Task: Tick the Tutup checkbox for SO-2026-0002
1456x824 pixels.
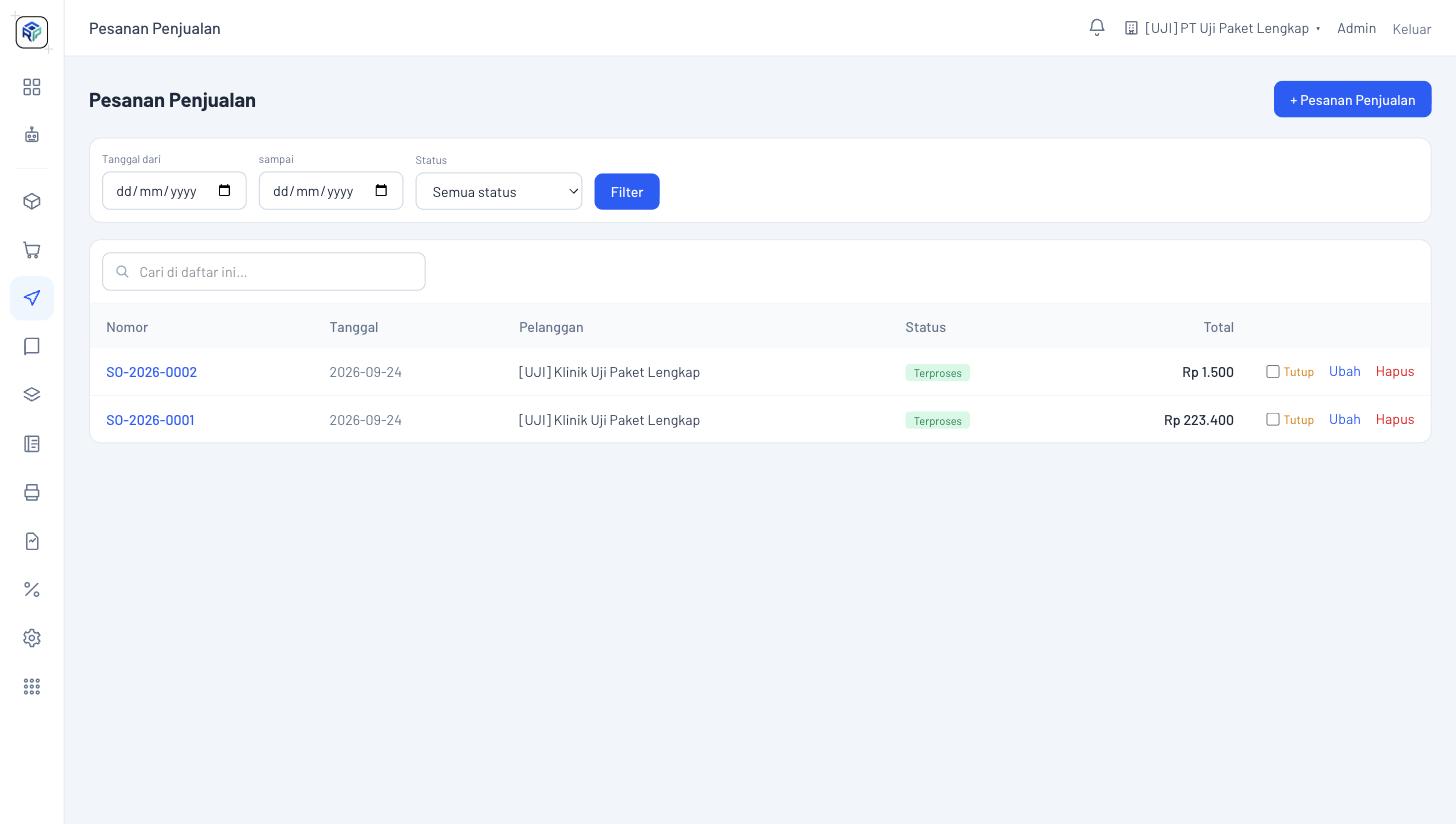Action: pos(1273,371)
